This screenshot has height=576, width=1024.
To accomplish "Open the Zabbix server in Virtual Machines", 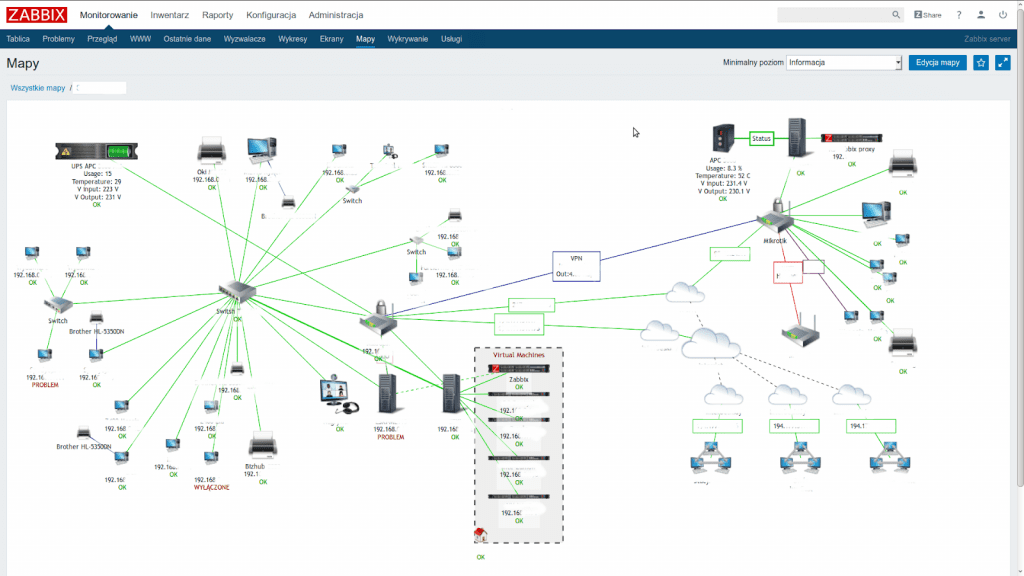I will coord(519,369).
